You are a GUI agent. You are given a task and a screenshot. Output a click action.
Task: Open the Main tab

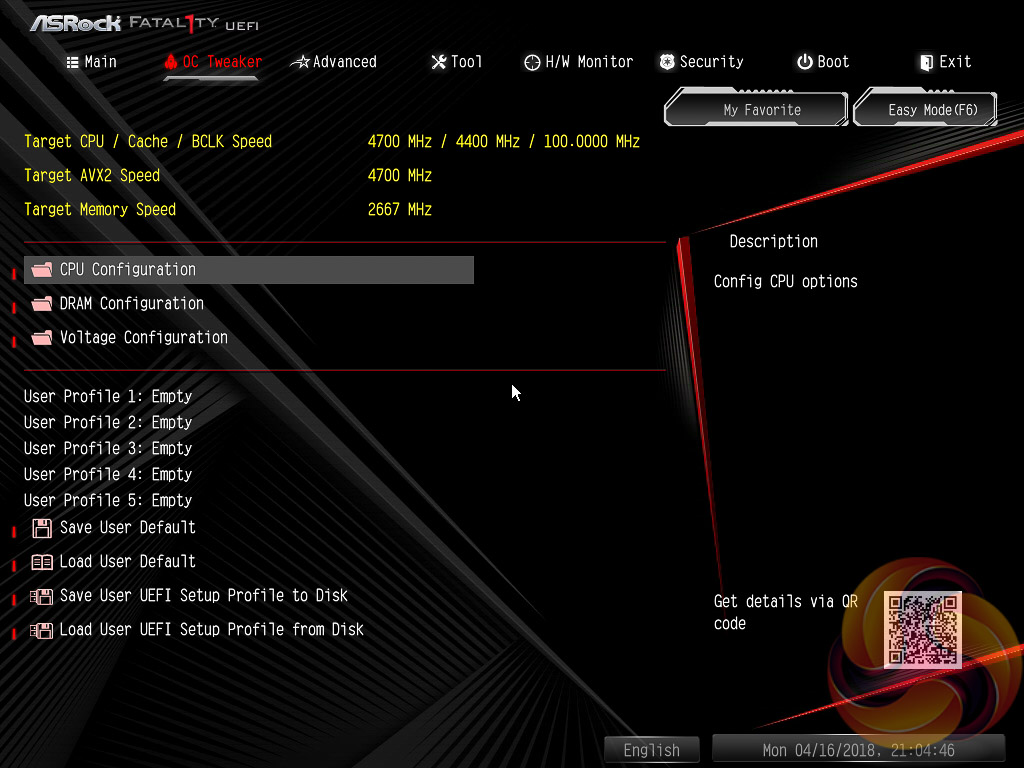(x=91, y=62)
